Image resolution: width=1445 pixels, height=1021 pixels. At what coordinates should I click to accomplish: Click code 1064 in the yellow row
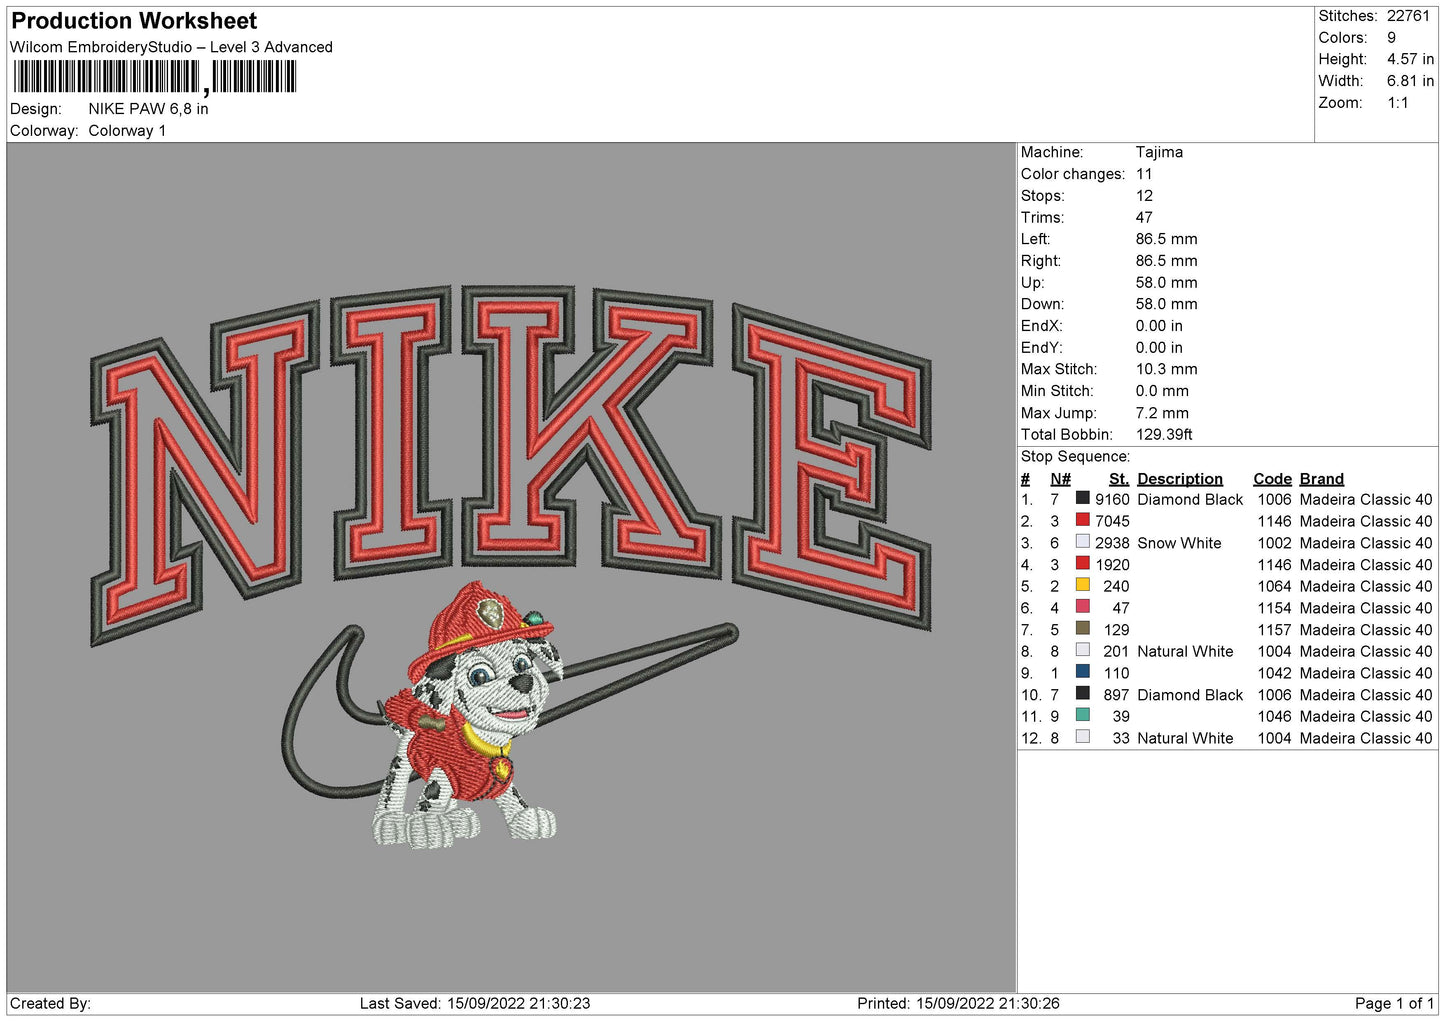pyautogui.click(x=1274, y=586)
